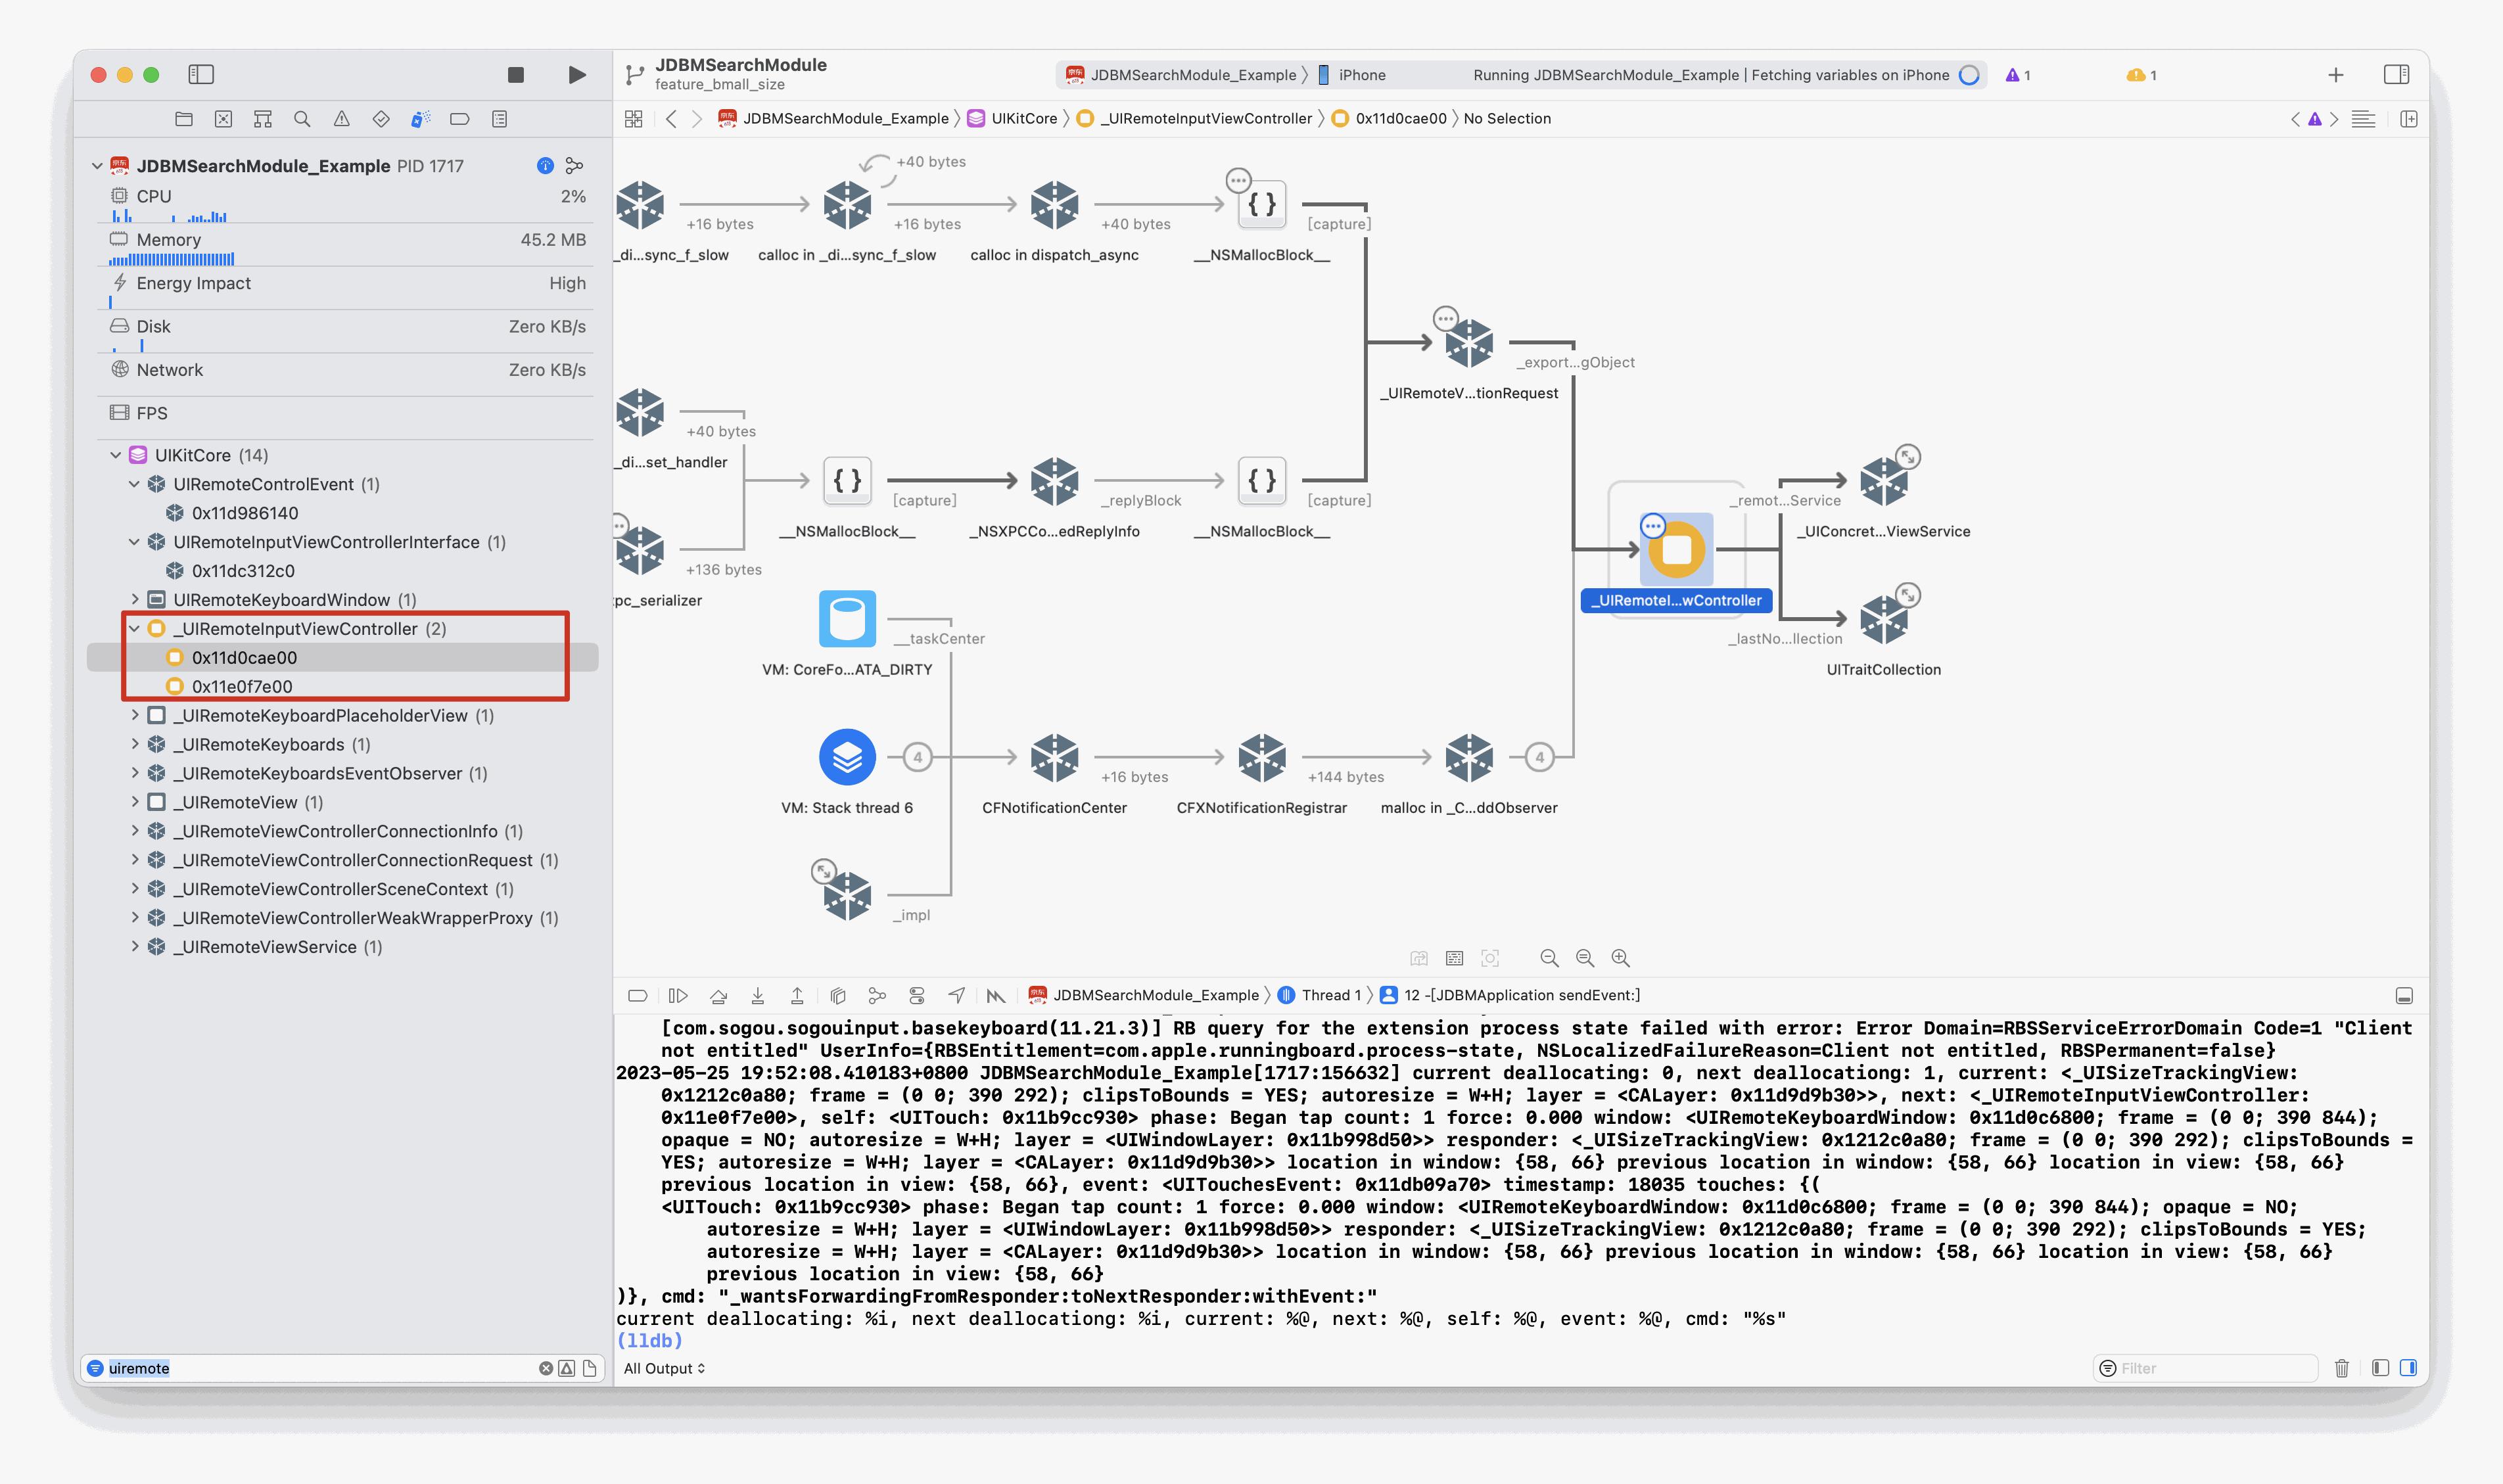Click the Run play button

576,75
